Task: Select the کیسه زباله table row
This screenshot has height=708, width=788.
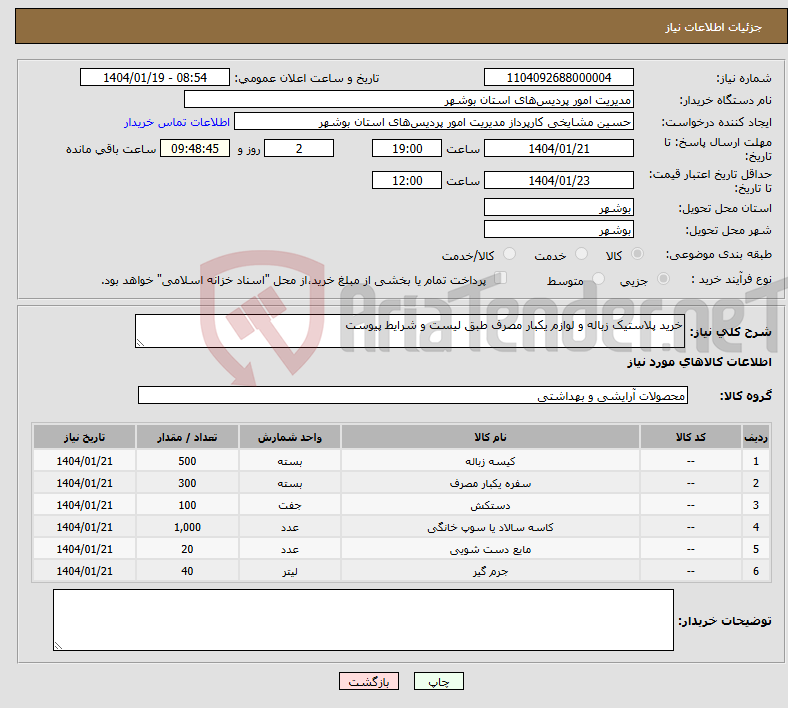Action: click(x=490, y=461)
